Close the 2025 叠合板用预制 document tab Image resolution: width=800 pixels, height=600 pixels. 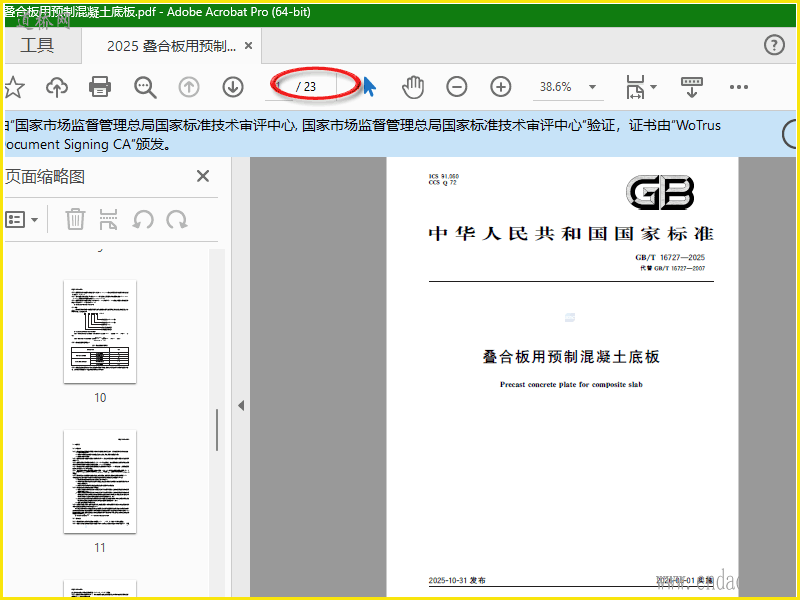[248, 46]
